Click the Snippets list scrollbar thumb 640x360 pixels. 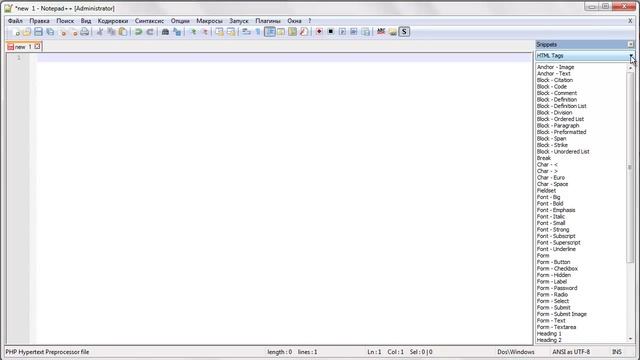631,168
